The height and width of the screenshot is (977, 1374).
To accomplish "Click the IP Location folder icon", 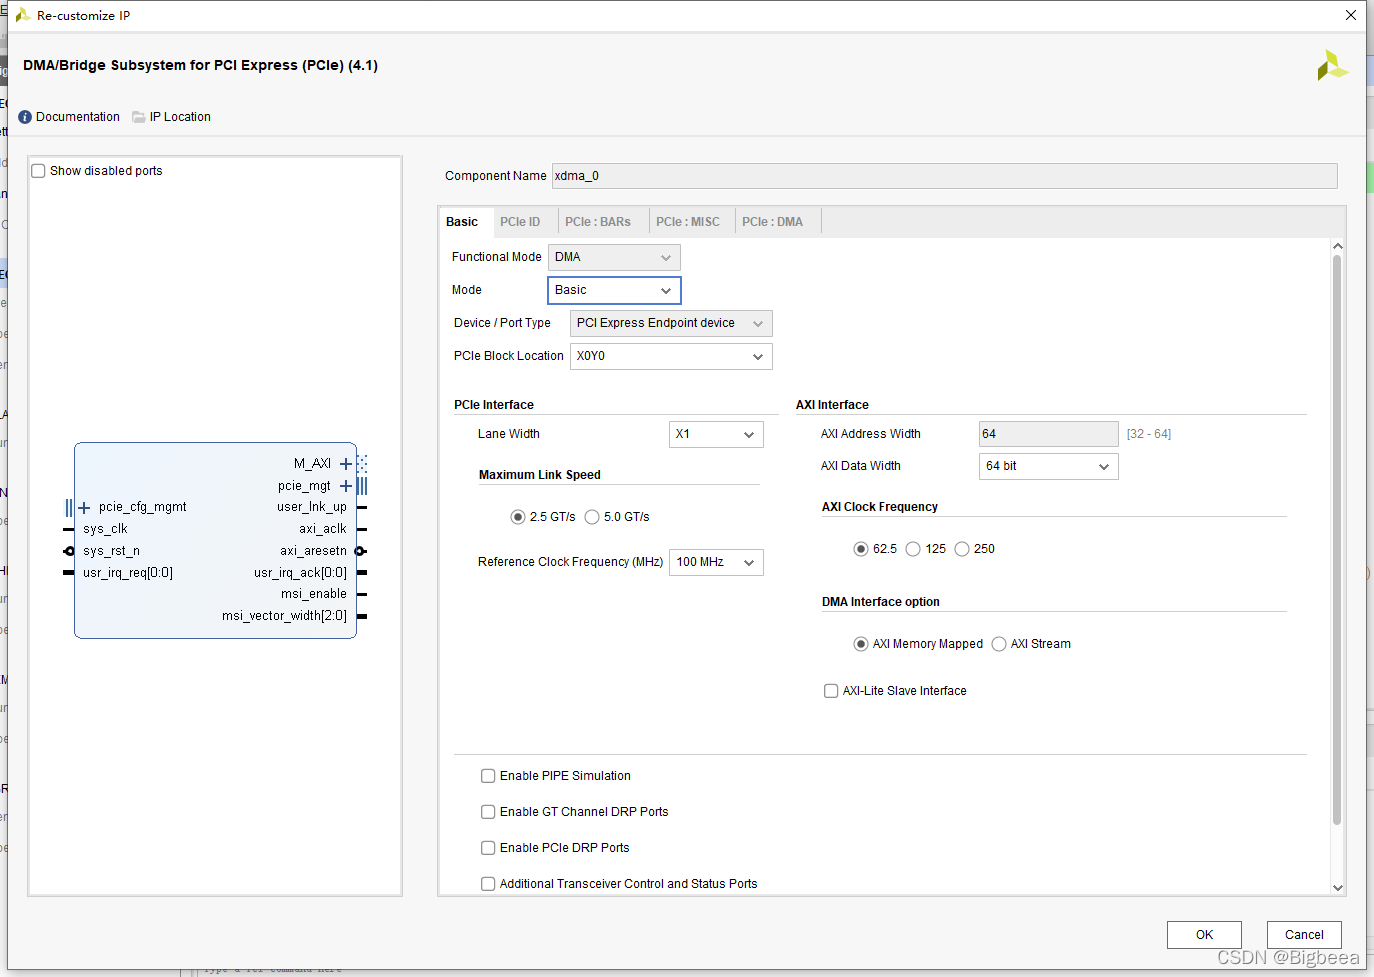I will [x=139, y=117].
